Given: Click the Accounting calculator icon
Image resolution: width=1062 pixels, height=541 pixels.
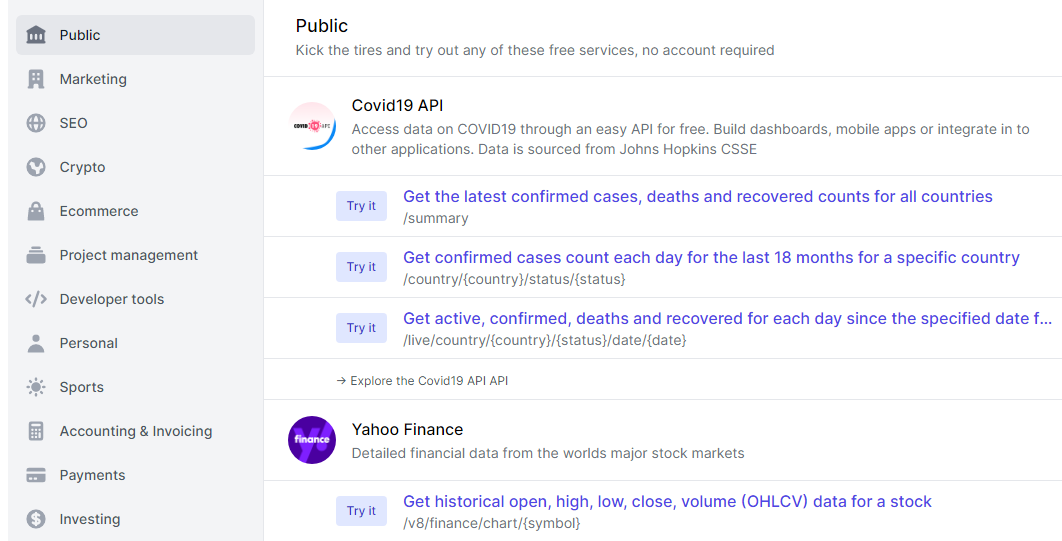Looking at the screenshot, I should [x=36, y=431].
